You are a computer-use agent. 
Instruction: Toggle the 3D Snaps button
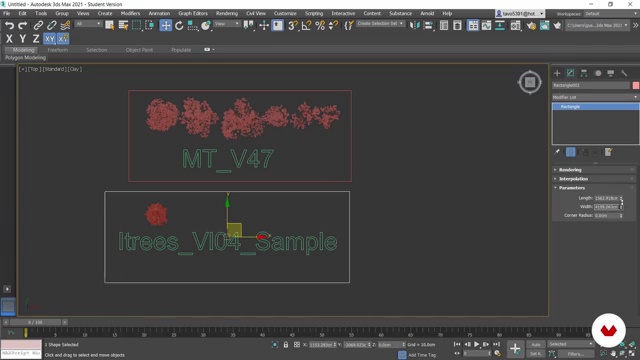tap(293, 25)
